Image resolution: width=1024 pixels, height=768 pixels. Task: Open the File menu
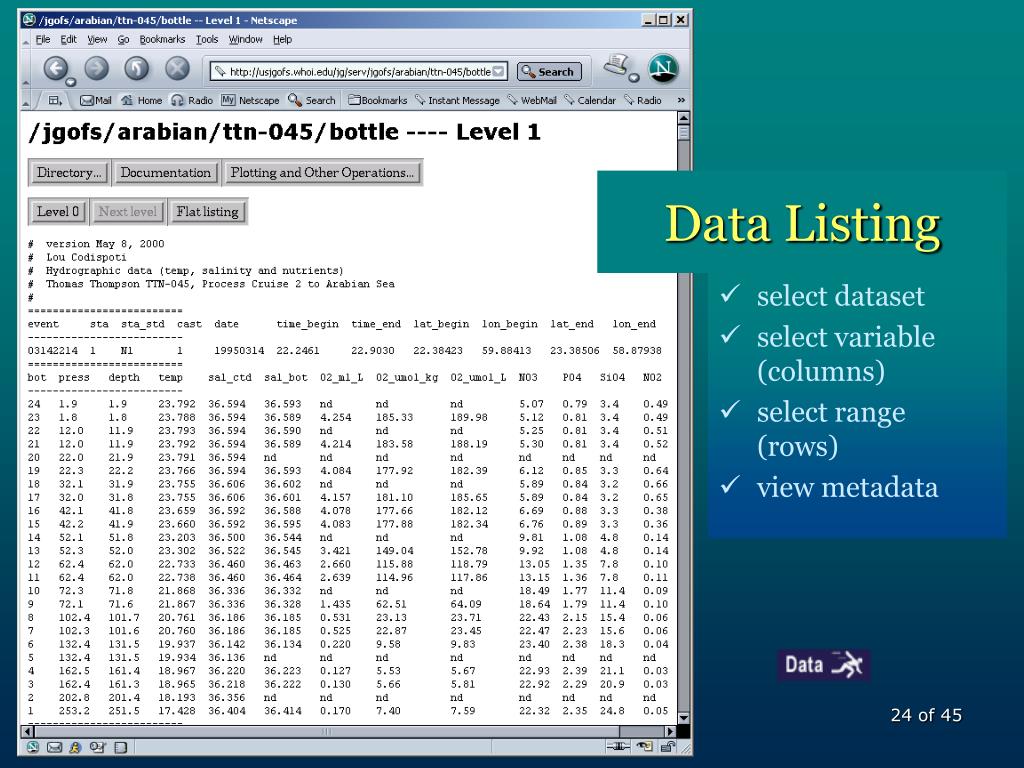(x=42, y=39)
